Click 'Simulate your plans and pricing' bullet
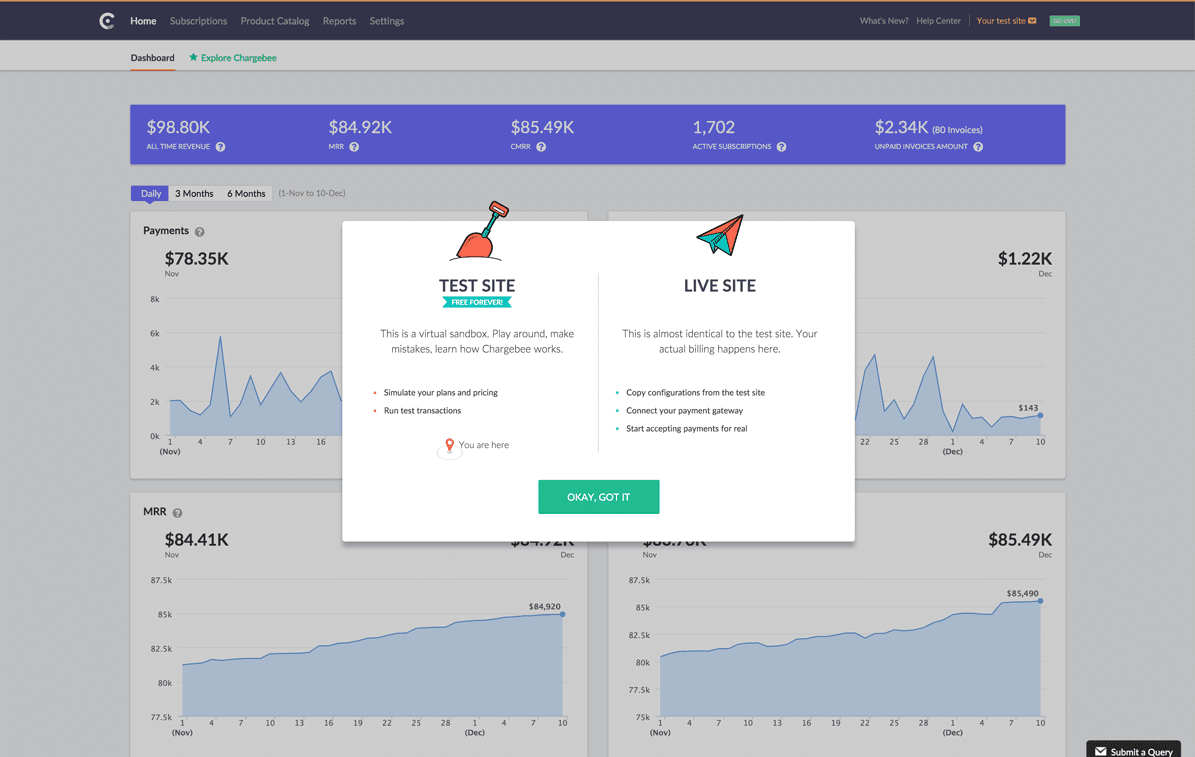1195x757 pixels. click(441, 393)
